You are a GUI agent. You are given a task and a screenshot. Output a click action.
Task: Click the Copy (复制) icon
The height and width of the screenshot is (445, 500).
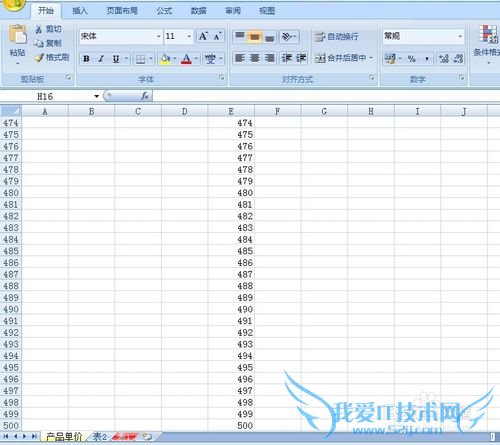(39, 43)
